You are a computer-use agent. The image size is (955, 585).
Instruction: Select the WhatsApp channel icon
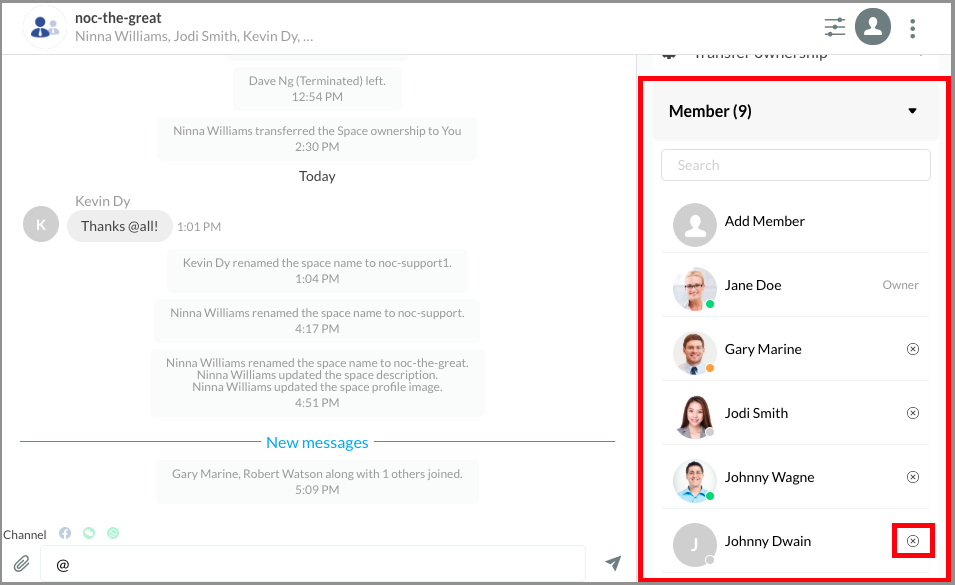click(113, 533)
